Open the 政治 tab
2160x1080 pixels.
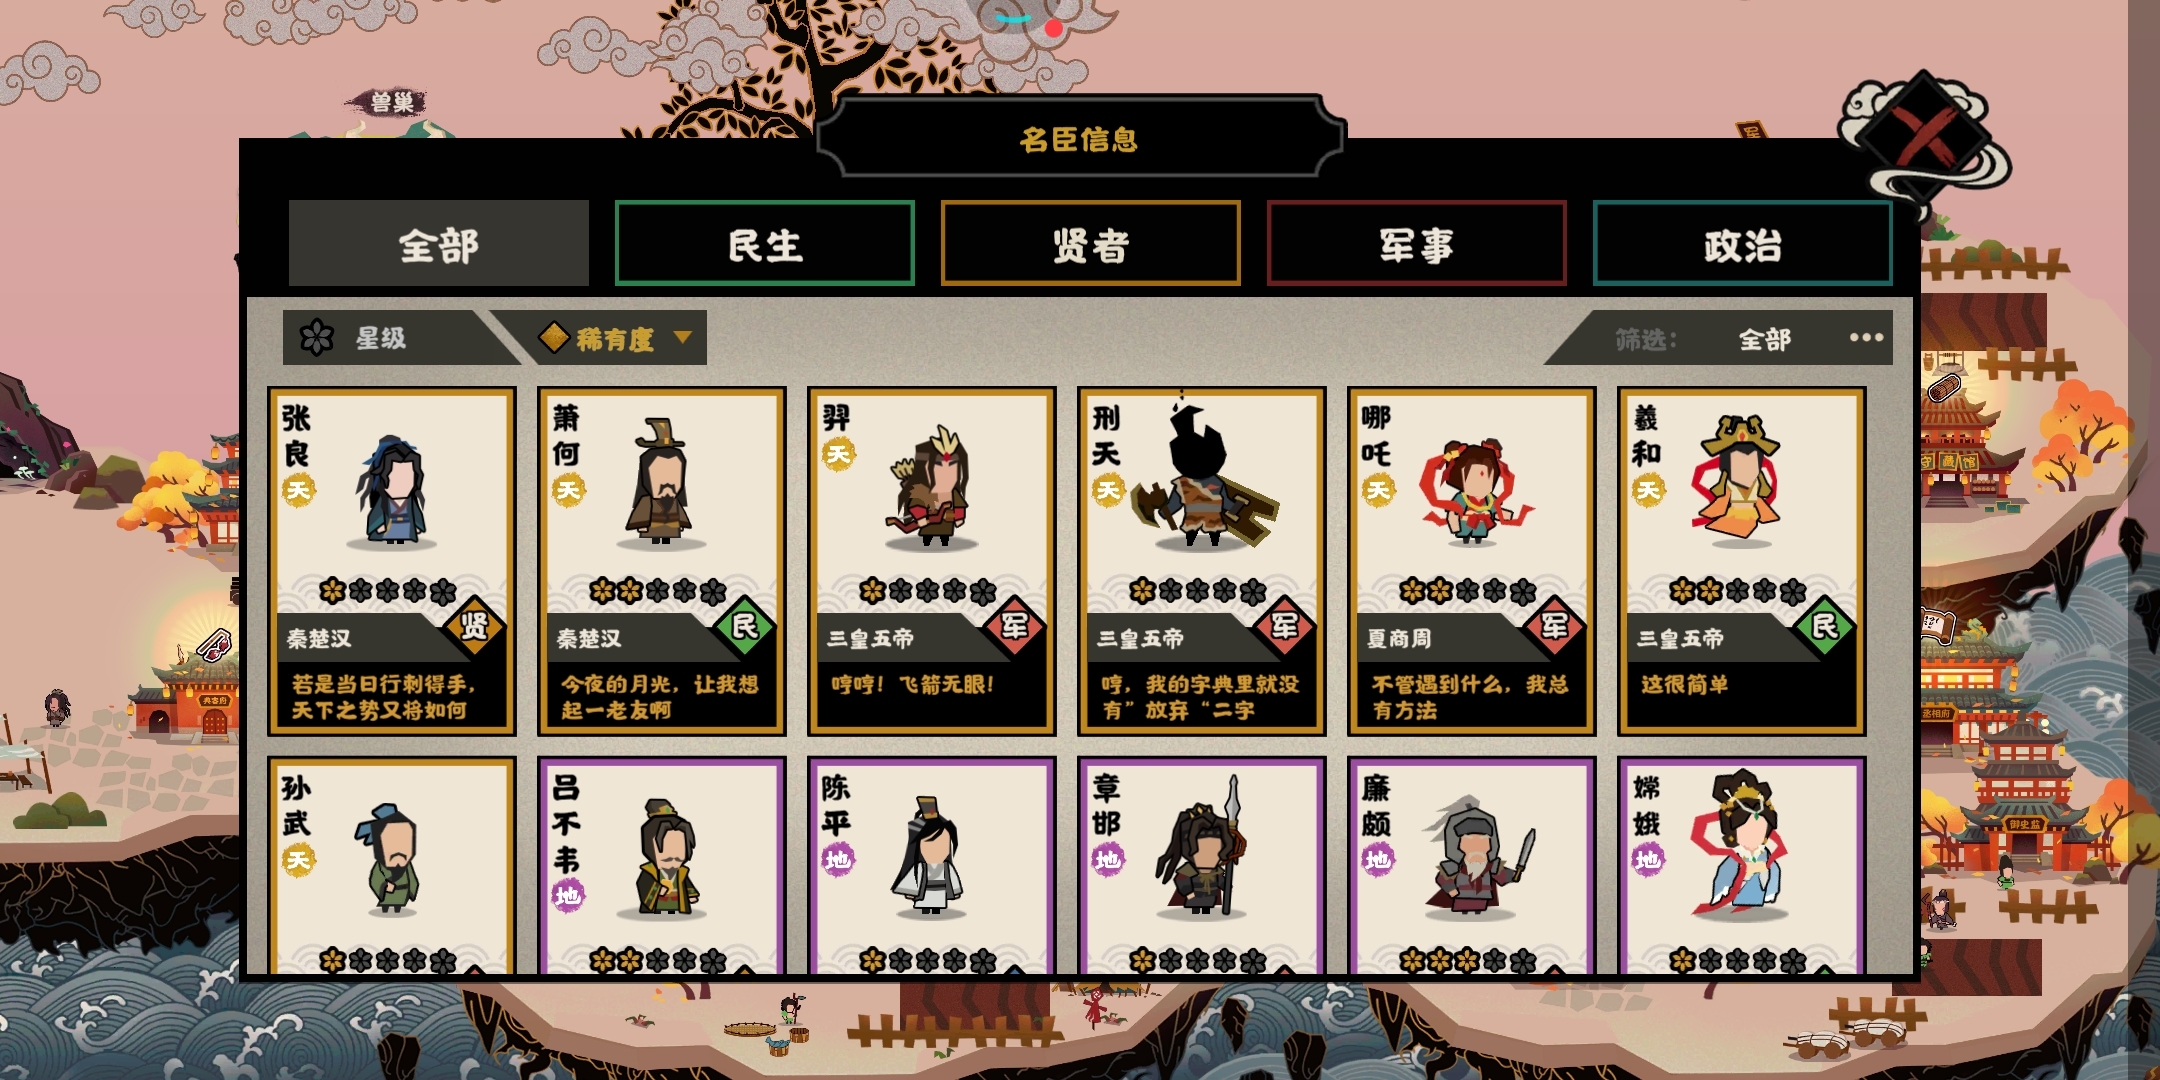(1743, 244)
